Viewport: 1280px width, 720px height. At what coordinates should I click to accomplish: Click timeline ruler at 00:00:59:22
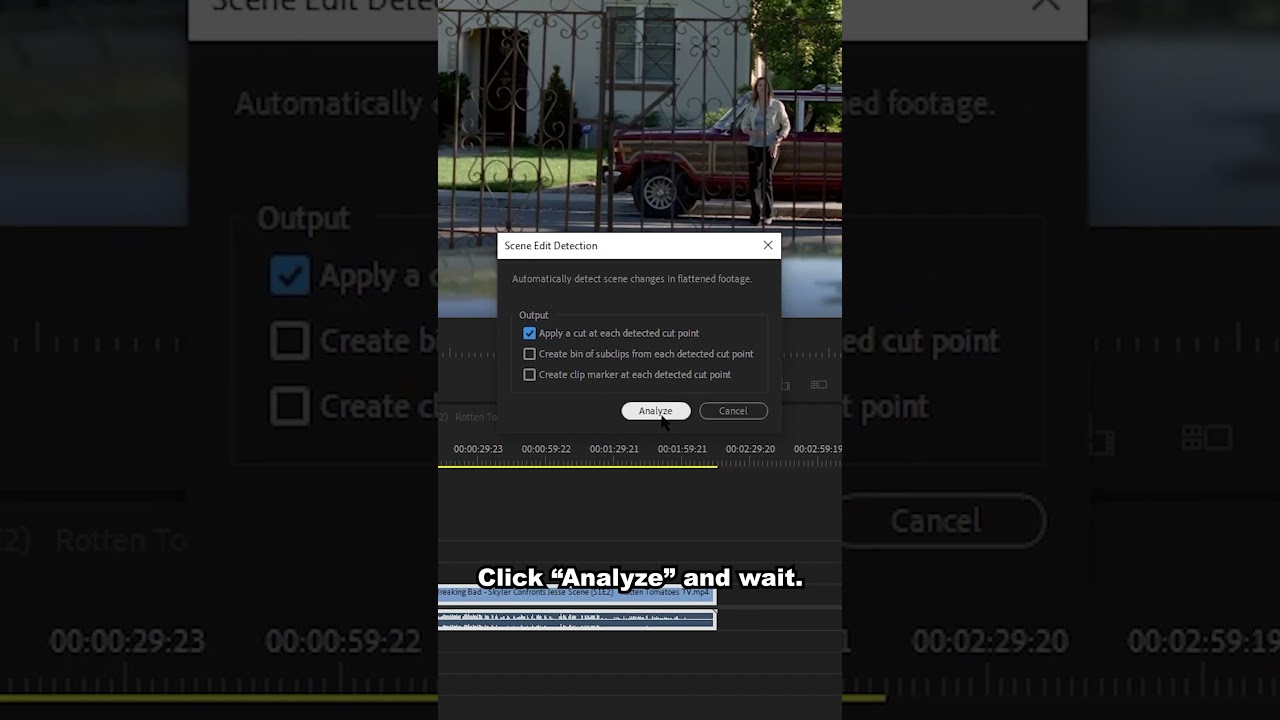[x=546, y=449]
